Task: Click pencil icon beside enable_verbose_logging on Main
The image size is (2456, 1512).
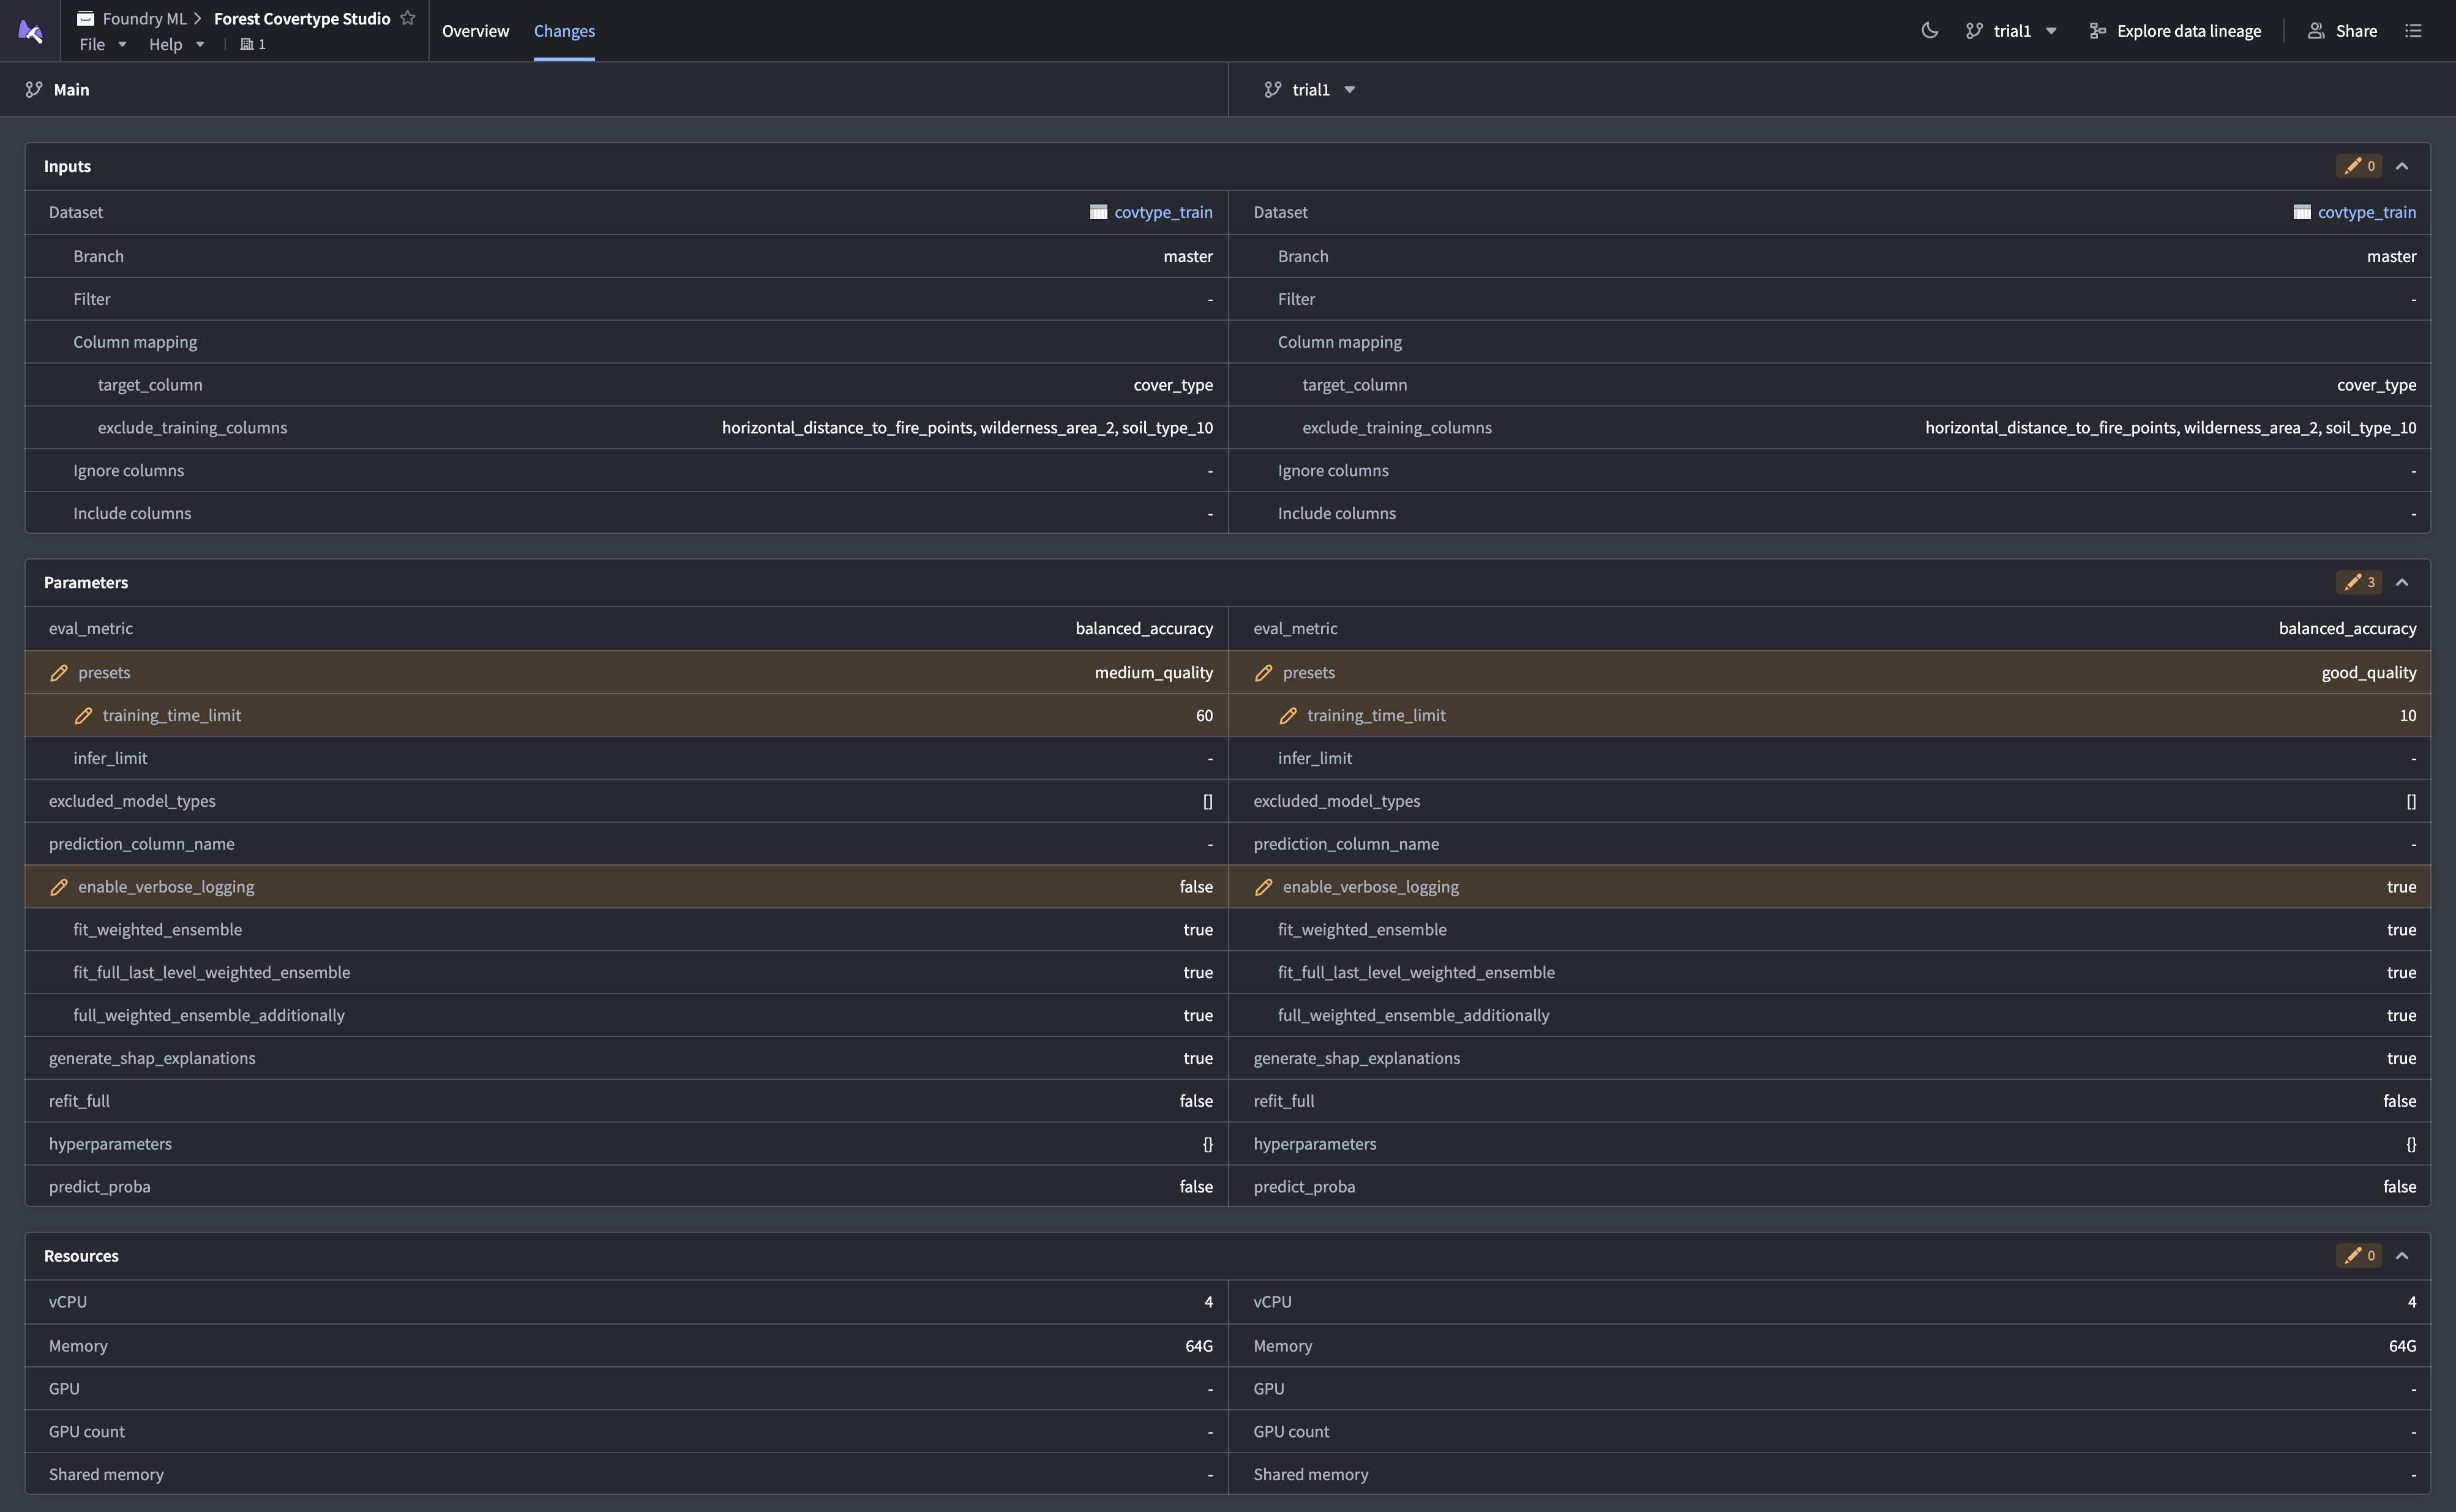Action: click(59, 887)
